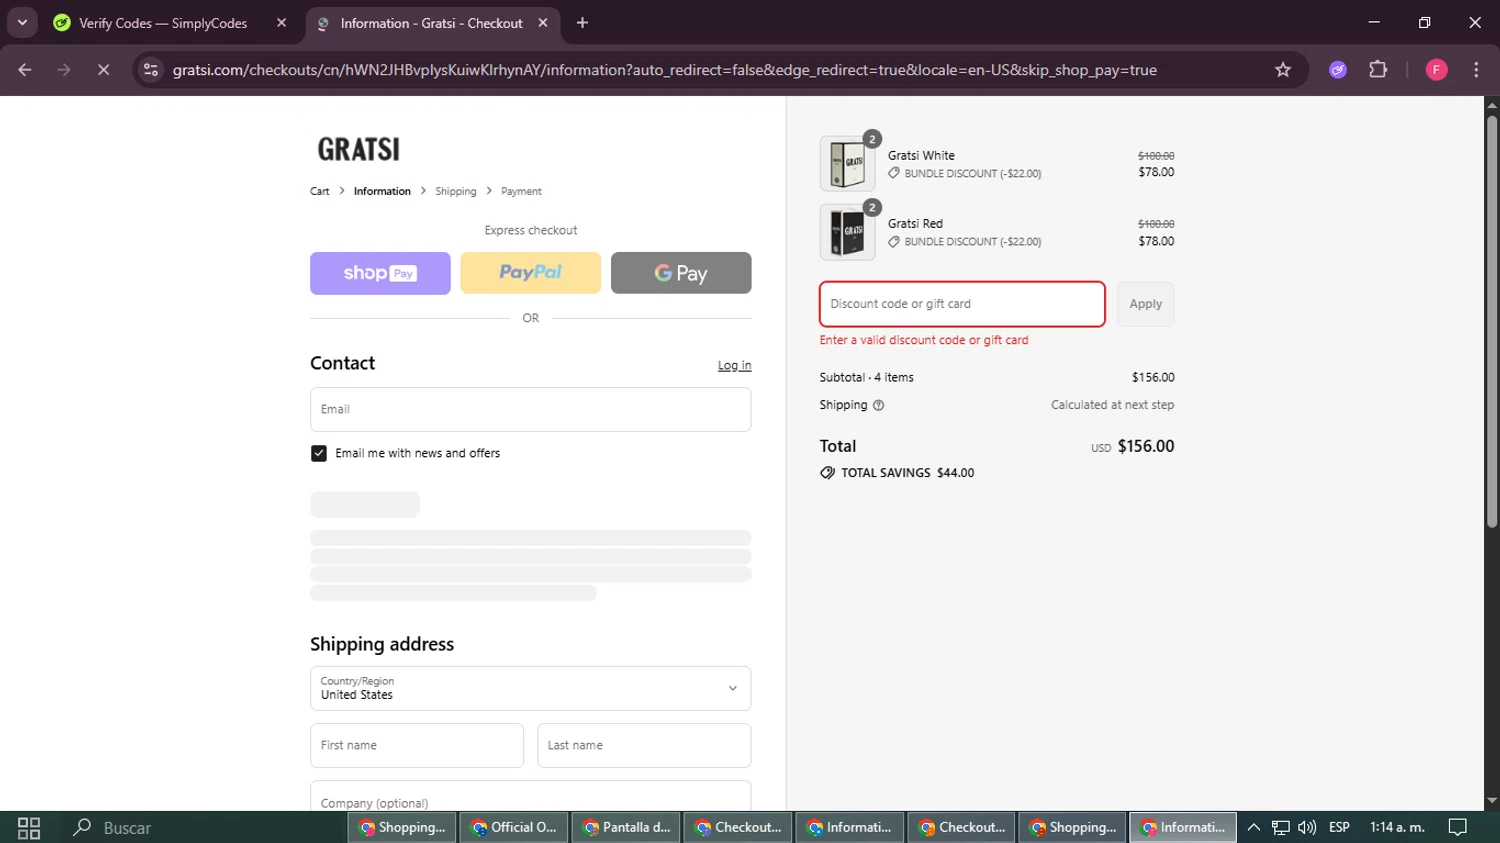Viewport: 1500px width, 843px height.
Task: Open the ESP language indicator
Action: (x=1339, y=827)
